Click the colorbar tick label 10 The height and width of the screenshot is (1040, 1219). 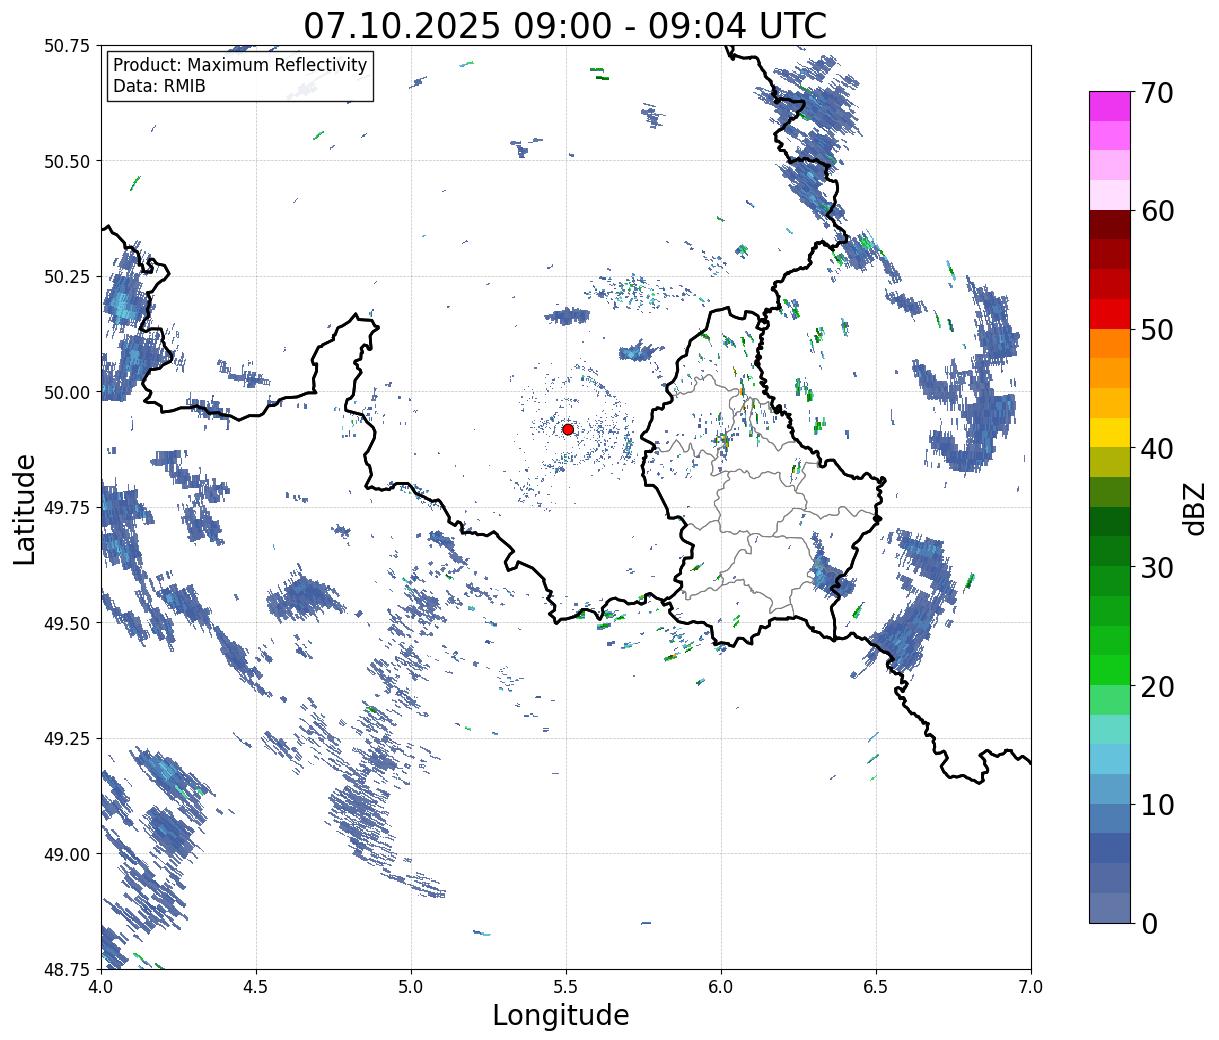click(x=1156, y=804)
